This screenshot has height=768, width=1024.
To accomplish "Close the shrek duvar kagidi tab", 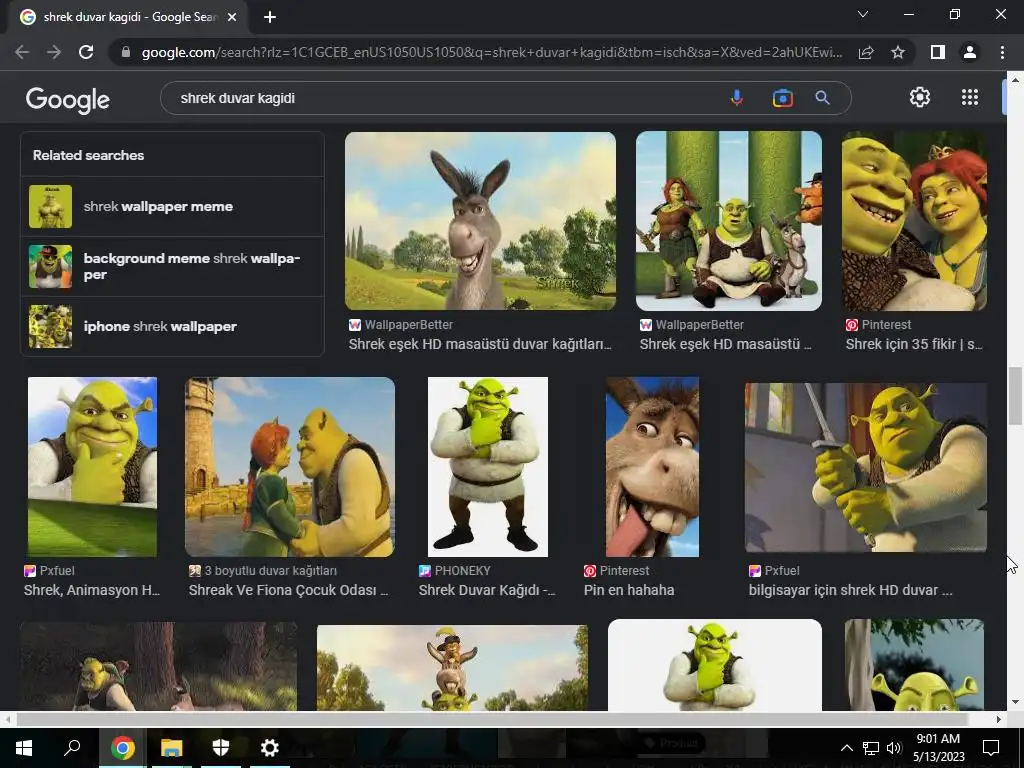I will coord(232,18).
